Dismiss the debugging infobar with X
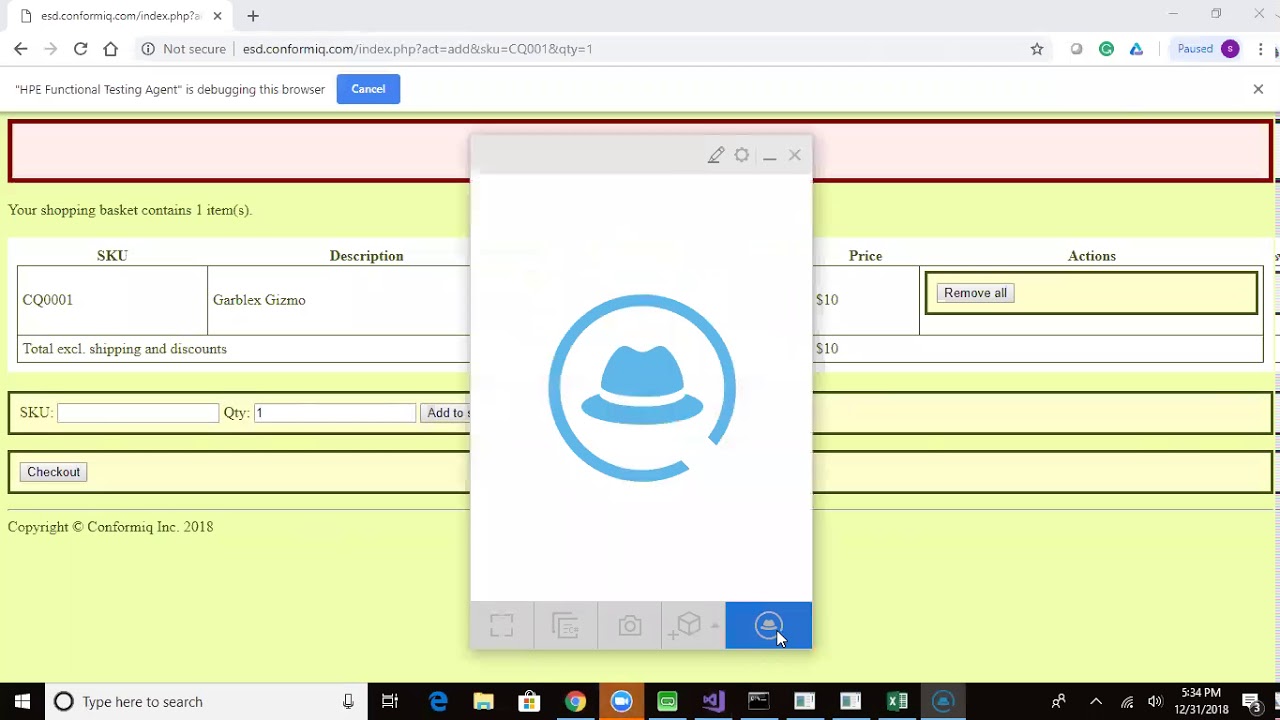This screenshot has width=1280, height=720. coord(1258,89)
